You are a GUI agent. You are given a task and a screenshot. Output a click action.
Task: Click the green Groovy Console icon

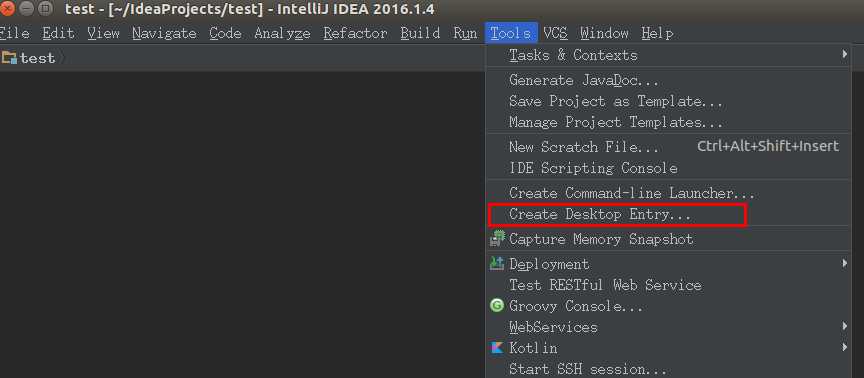497,305
